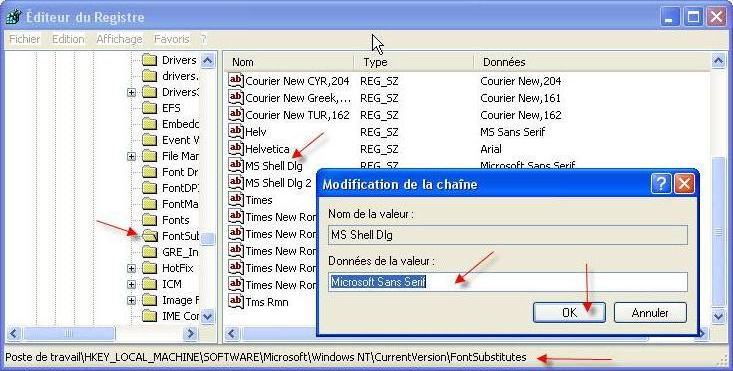The width and height of the screenshot is (733, 371).
Task: Click the dialog's question mark help button
Action: click(661, 184)
